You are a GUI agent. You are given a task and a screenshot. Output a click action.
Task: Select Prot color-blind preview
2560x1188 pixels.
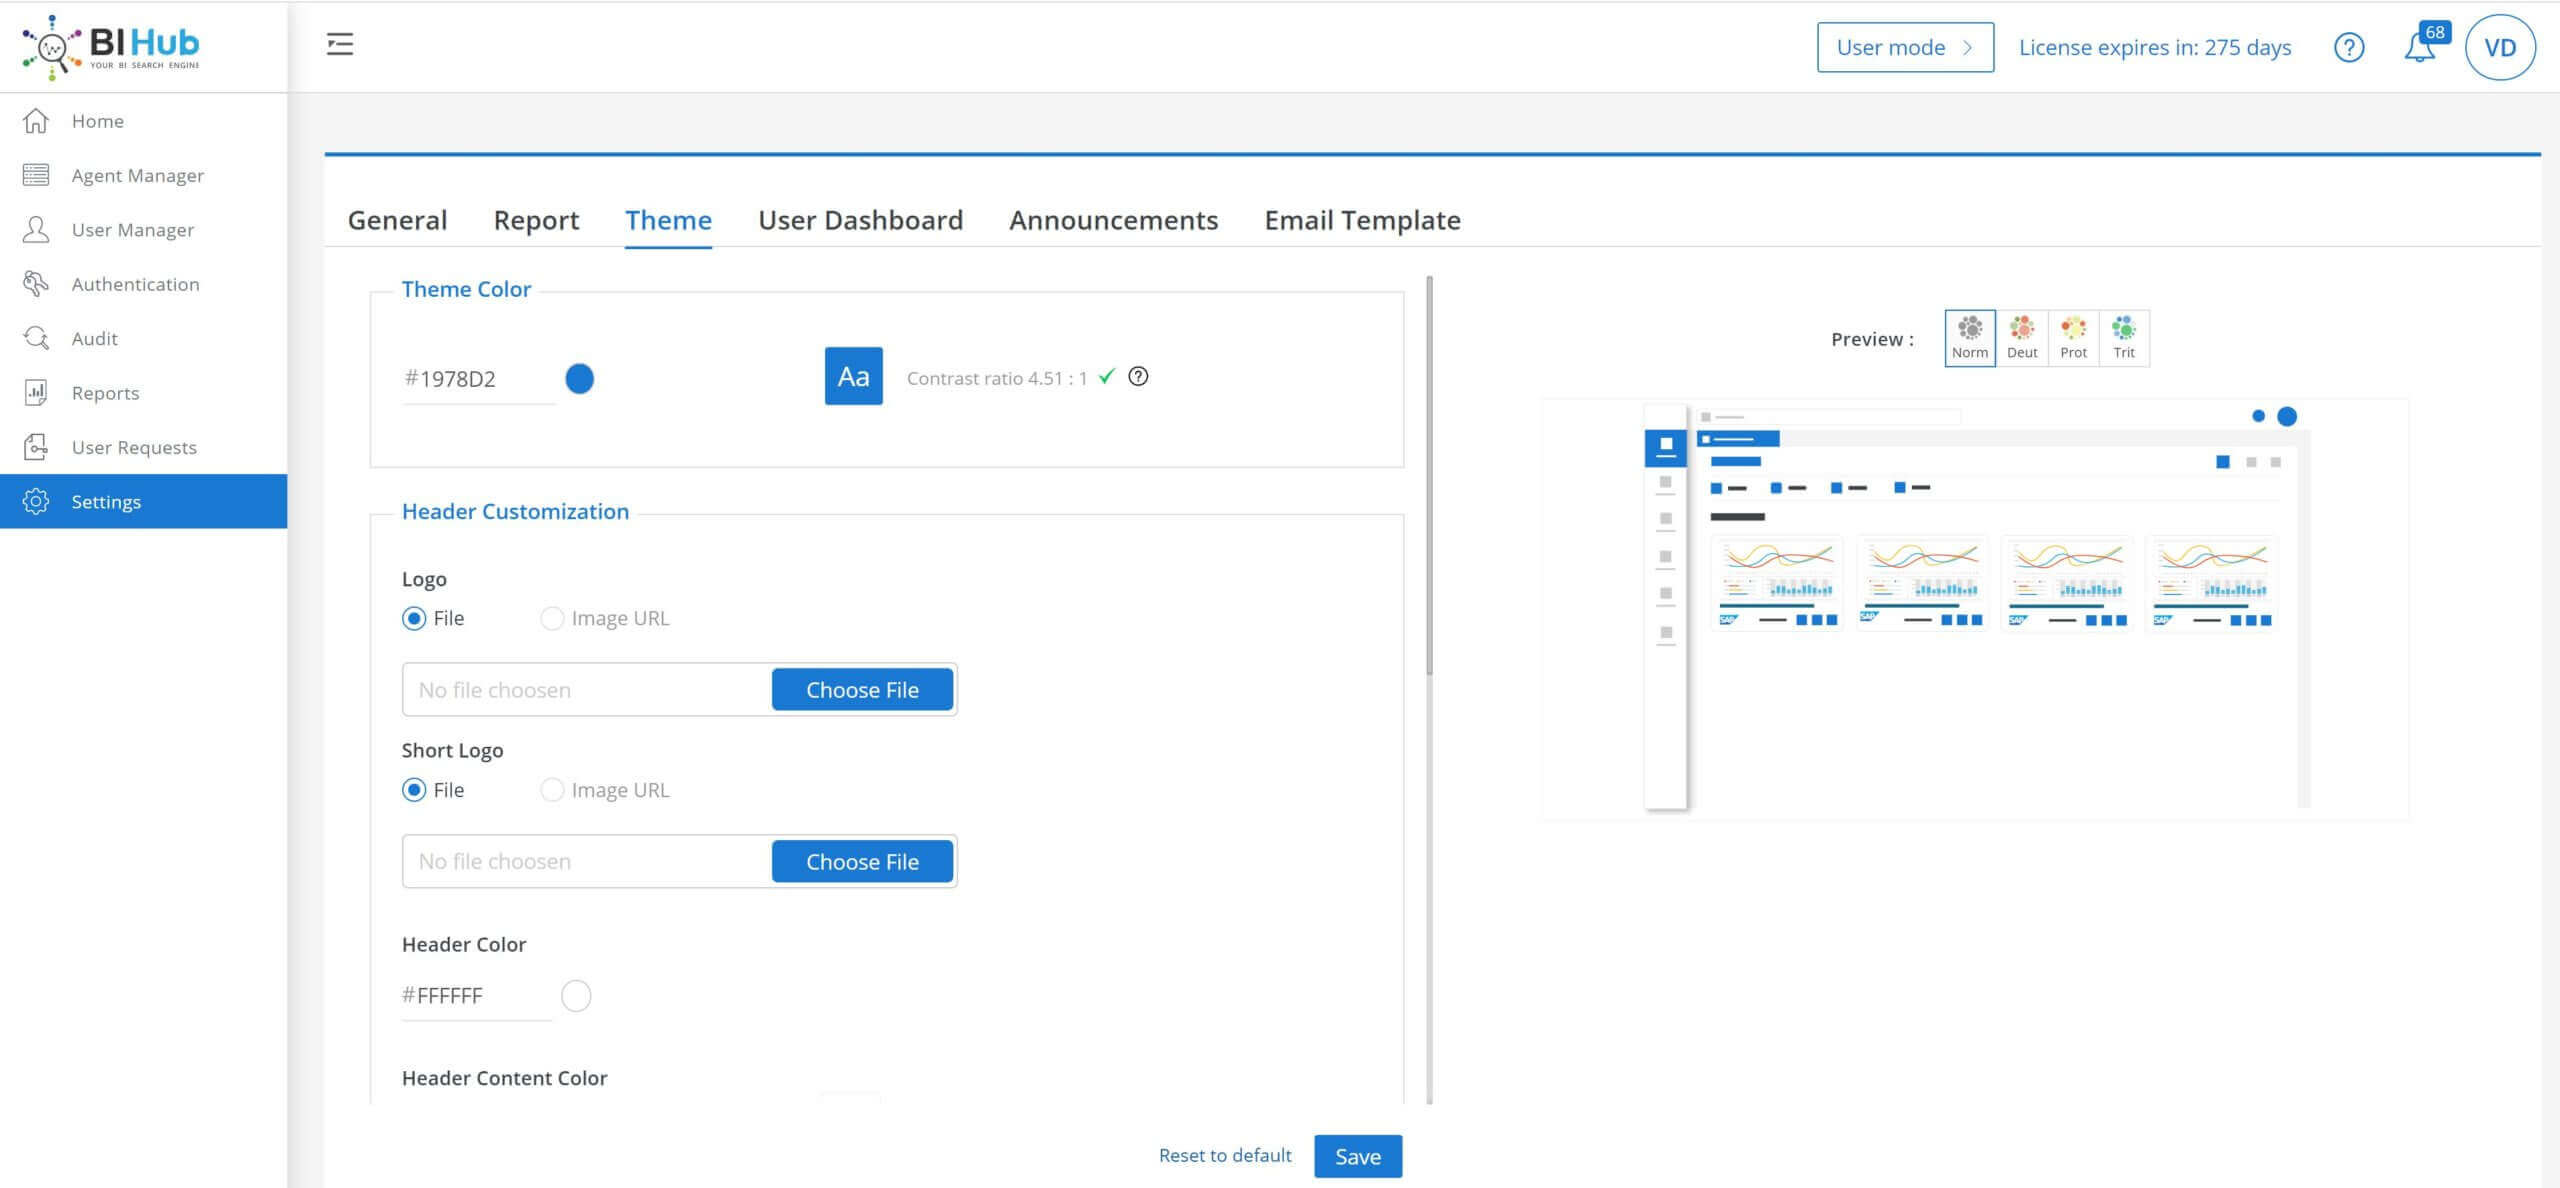click(2073, 338)
